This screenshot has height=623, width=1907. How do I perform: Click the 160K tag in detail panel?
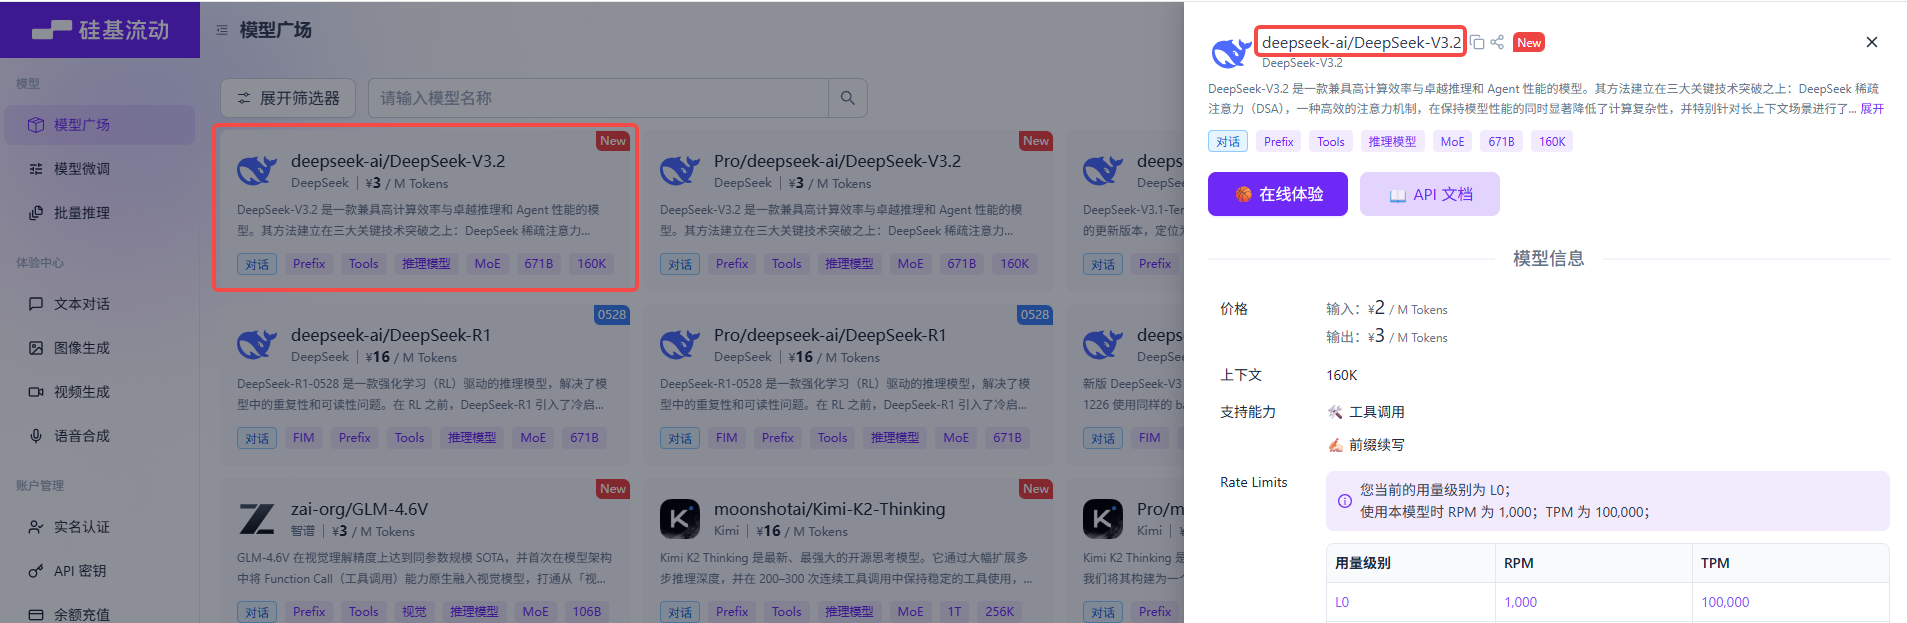coord(1552,142)
